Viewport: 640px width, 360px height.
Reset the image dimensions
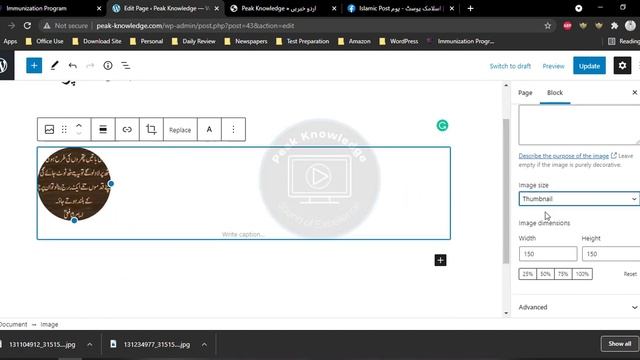click(x=630, y=274)
